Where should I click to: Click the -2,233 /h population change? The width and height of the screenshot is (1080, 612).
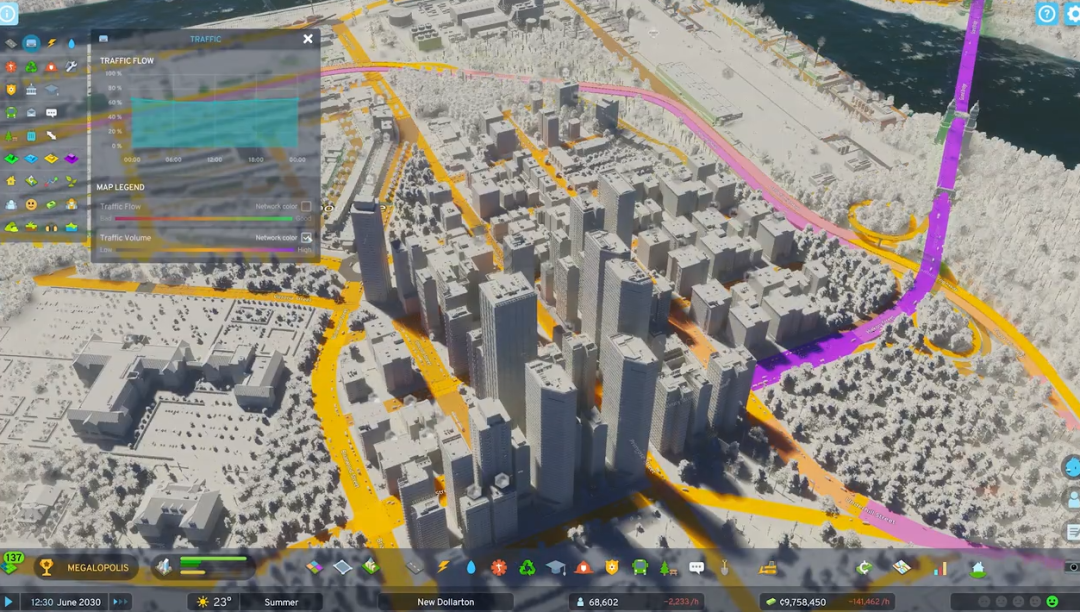tap(682, 602)
